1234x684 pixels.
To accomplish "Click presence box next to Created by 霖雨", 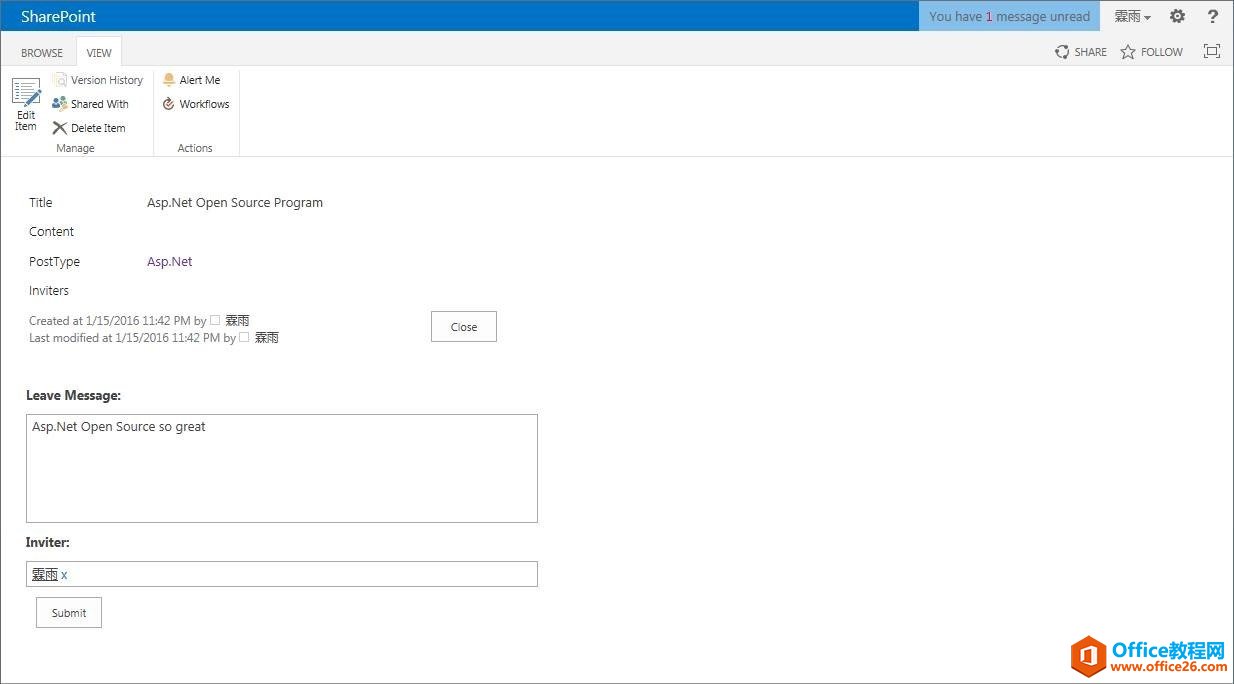I will click(215, 320).
